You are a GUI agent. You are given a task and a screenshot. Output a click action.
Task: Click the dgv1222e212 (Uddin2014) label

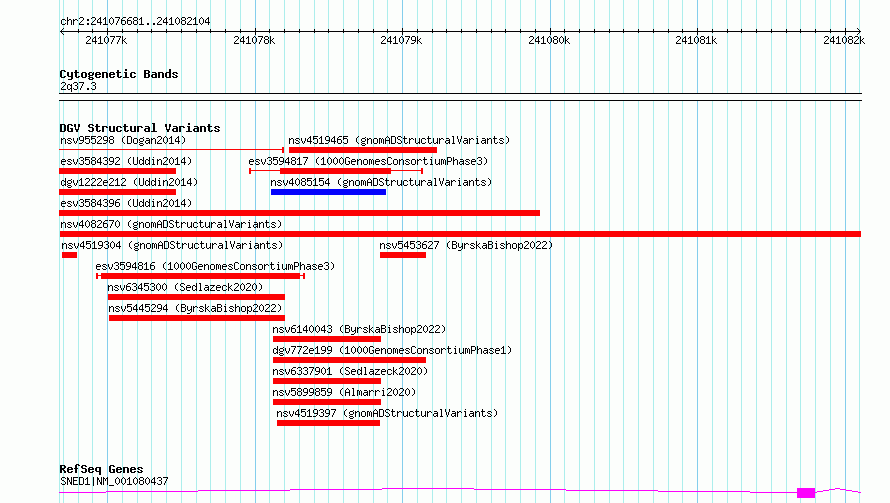click(x=129, y=182)
